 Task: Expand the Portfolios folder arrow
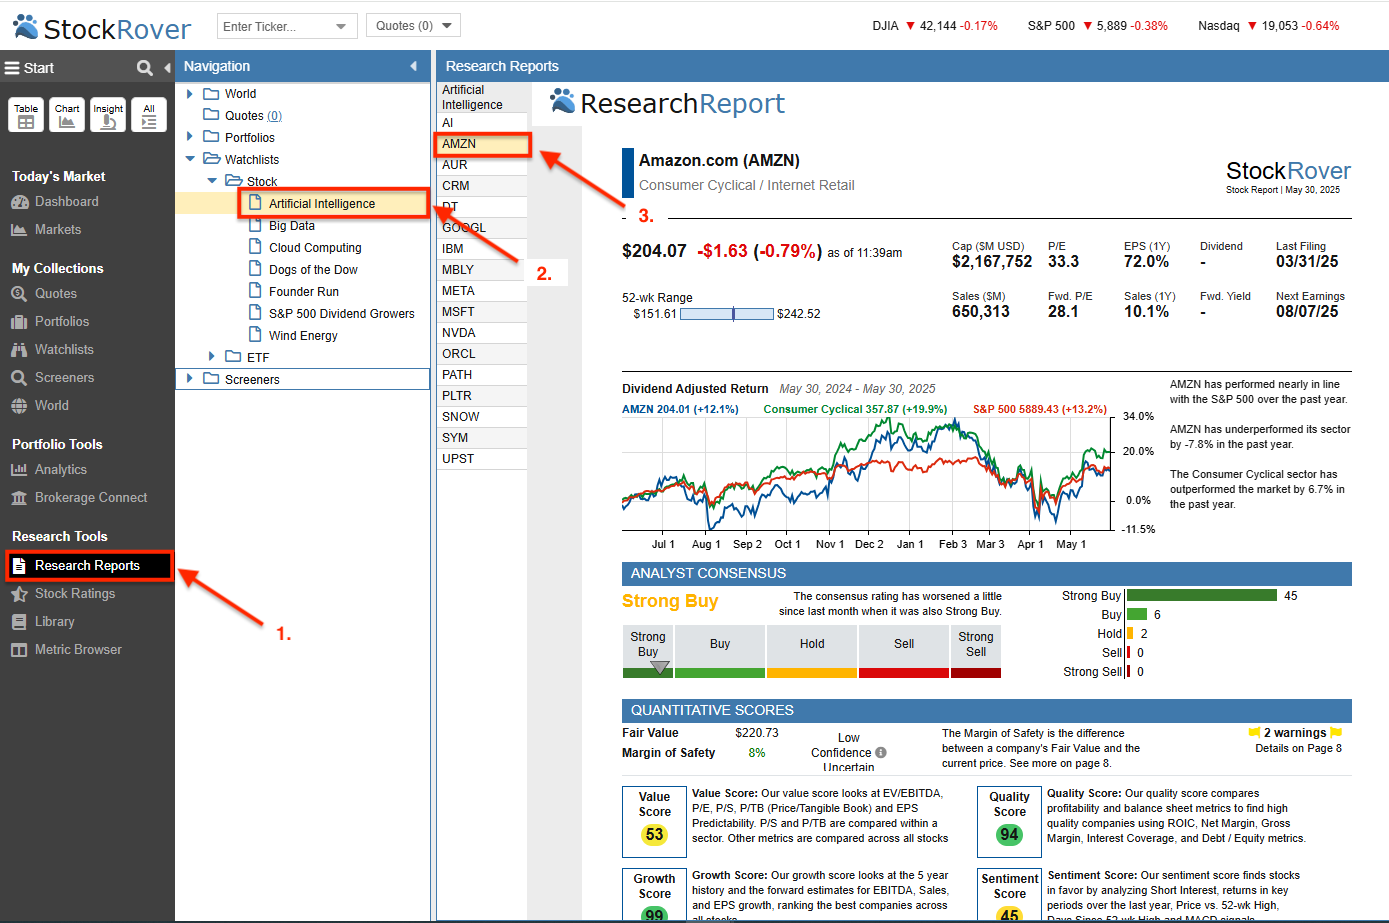pyautogui.click(x=190, y=137)
